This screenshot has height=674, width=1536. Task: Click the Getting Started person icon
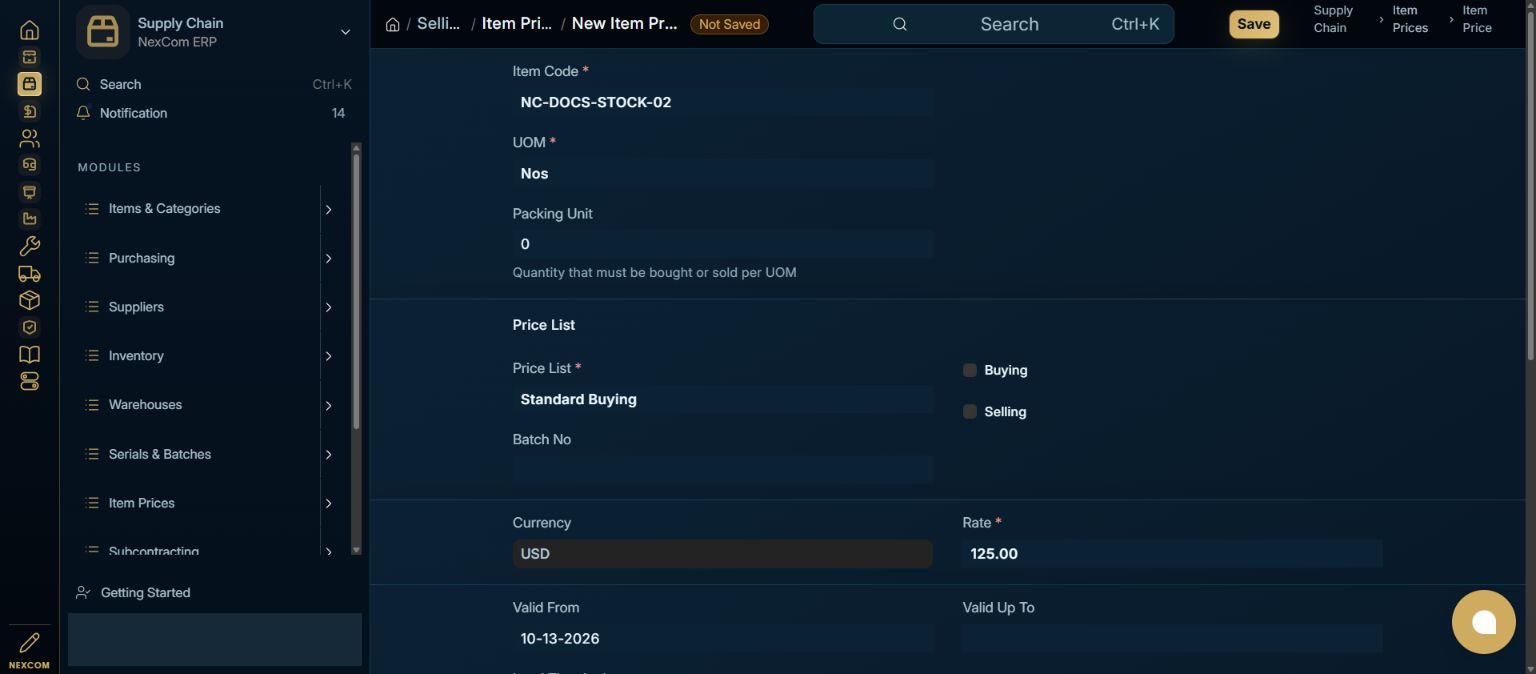pos(84,592)
